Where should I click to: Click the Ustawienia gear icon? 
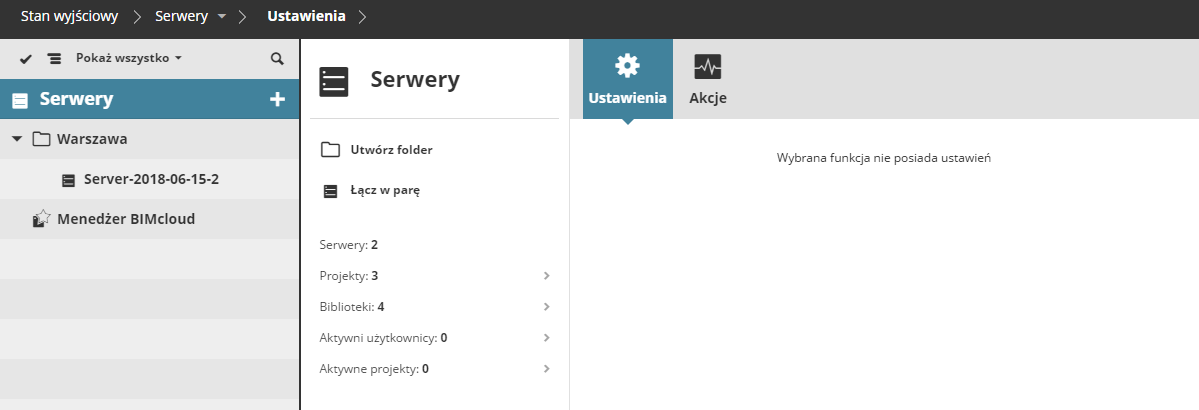(627, 66)
